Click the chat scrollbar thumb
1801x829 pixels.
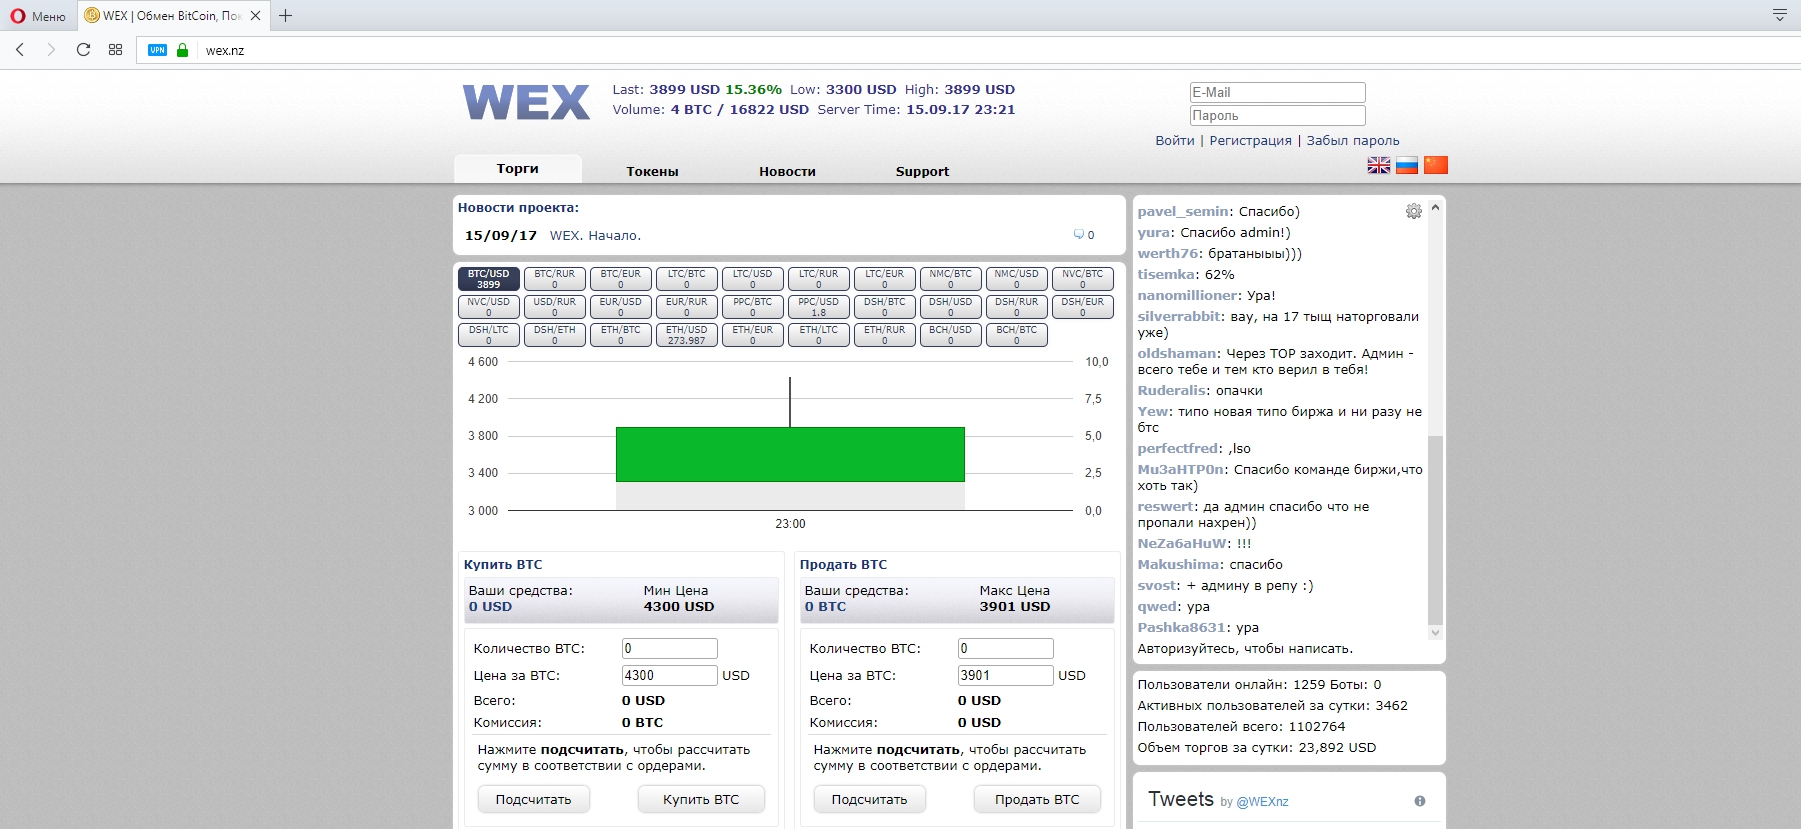click(x=1435, y=530)
